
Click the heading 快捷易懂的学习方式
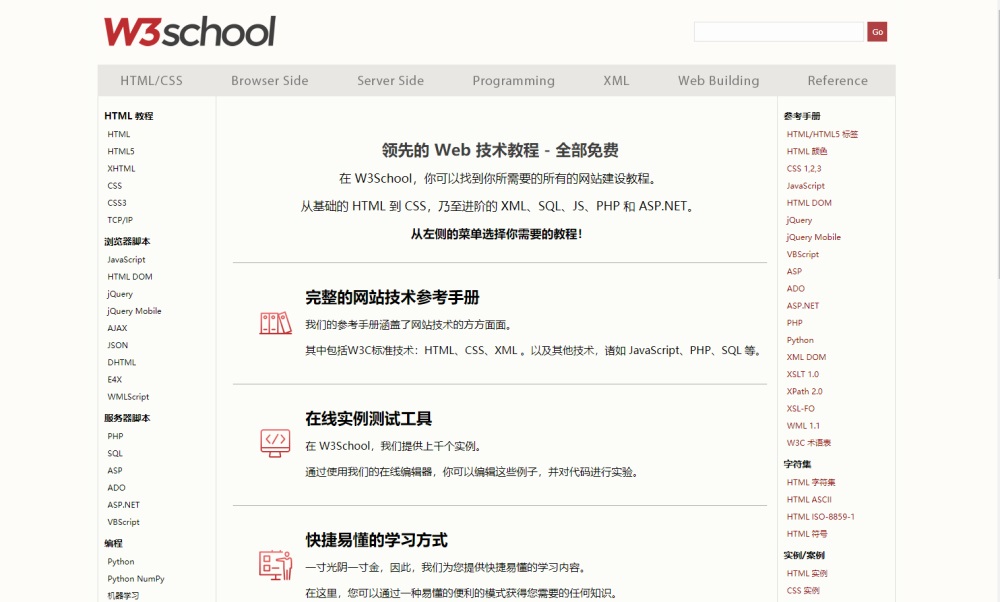click(x=376, y=540)
